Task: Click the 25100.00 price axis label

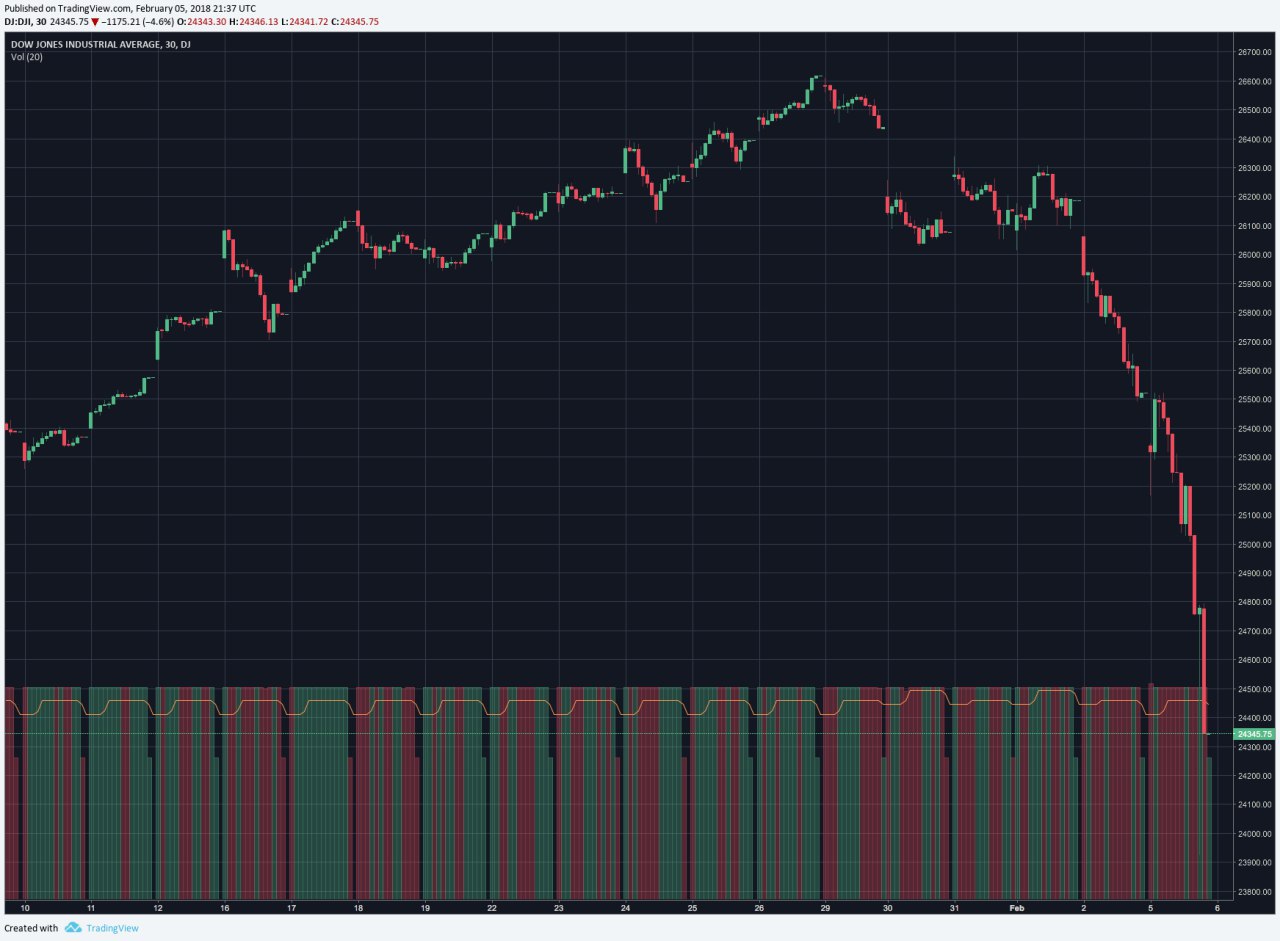Action: [x=1255, y=516]
